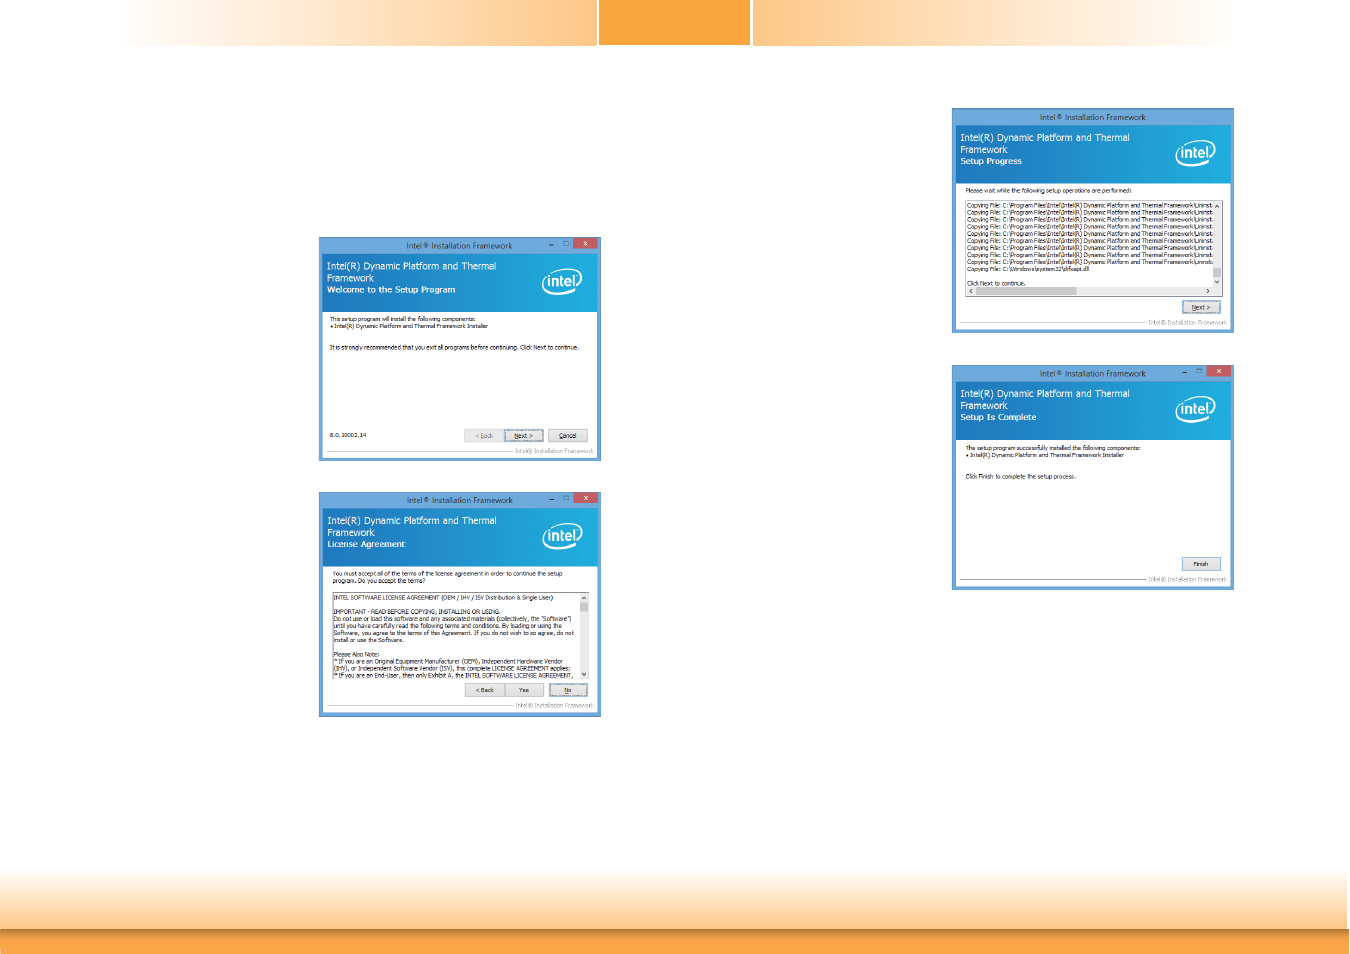Click 'Click Finish to complete the setup process.' text

1020,477
